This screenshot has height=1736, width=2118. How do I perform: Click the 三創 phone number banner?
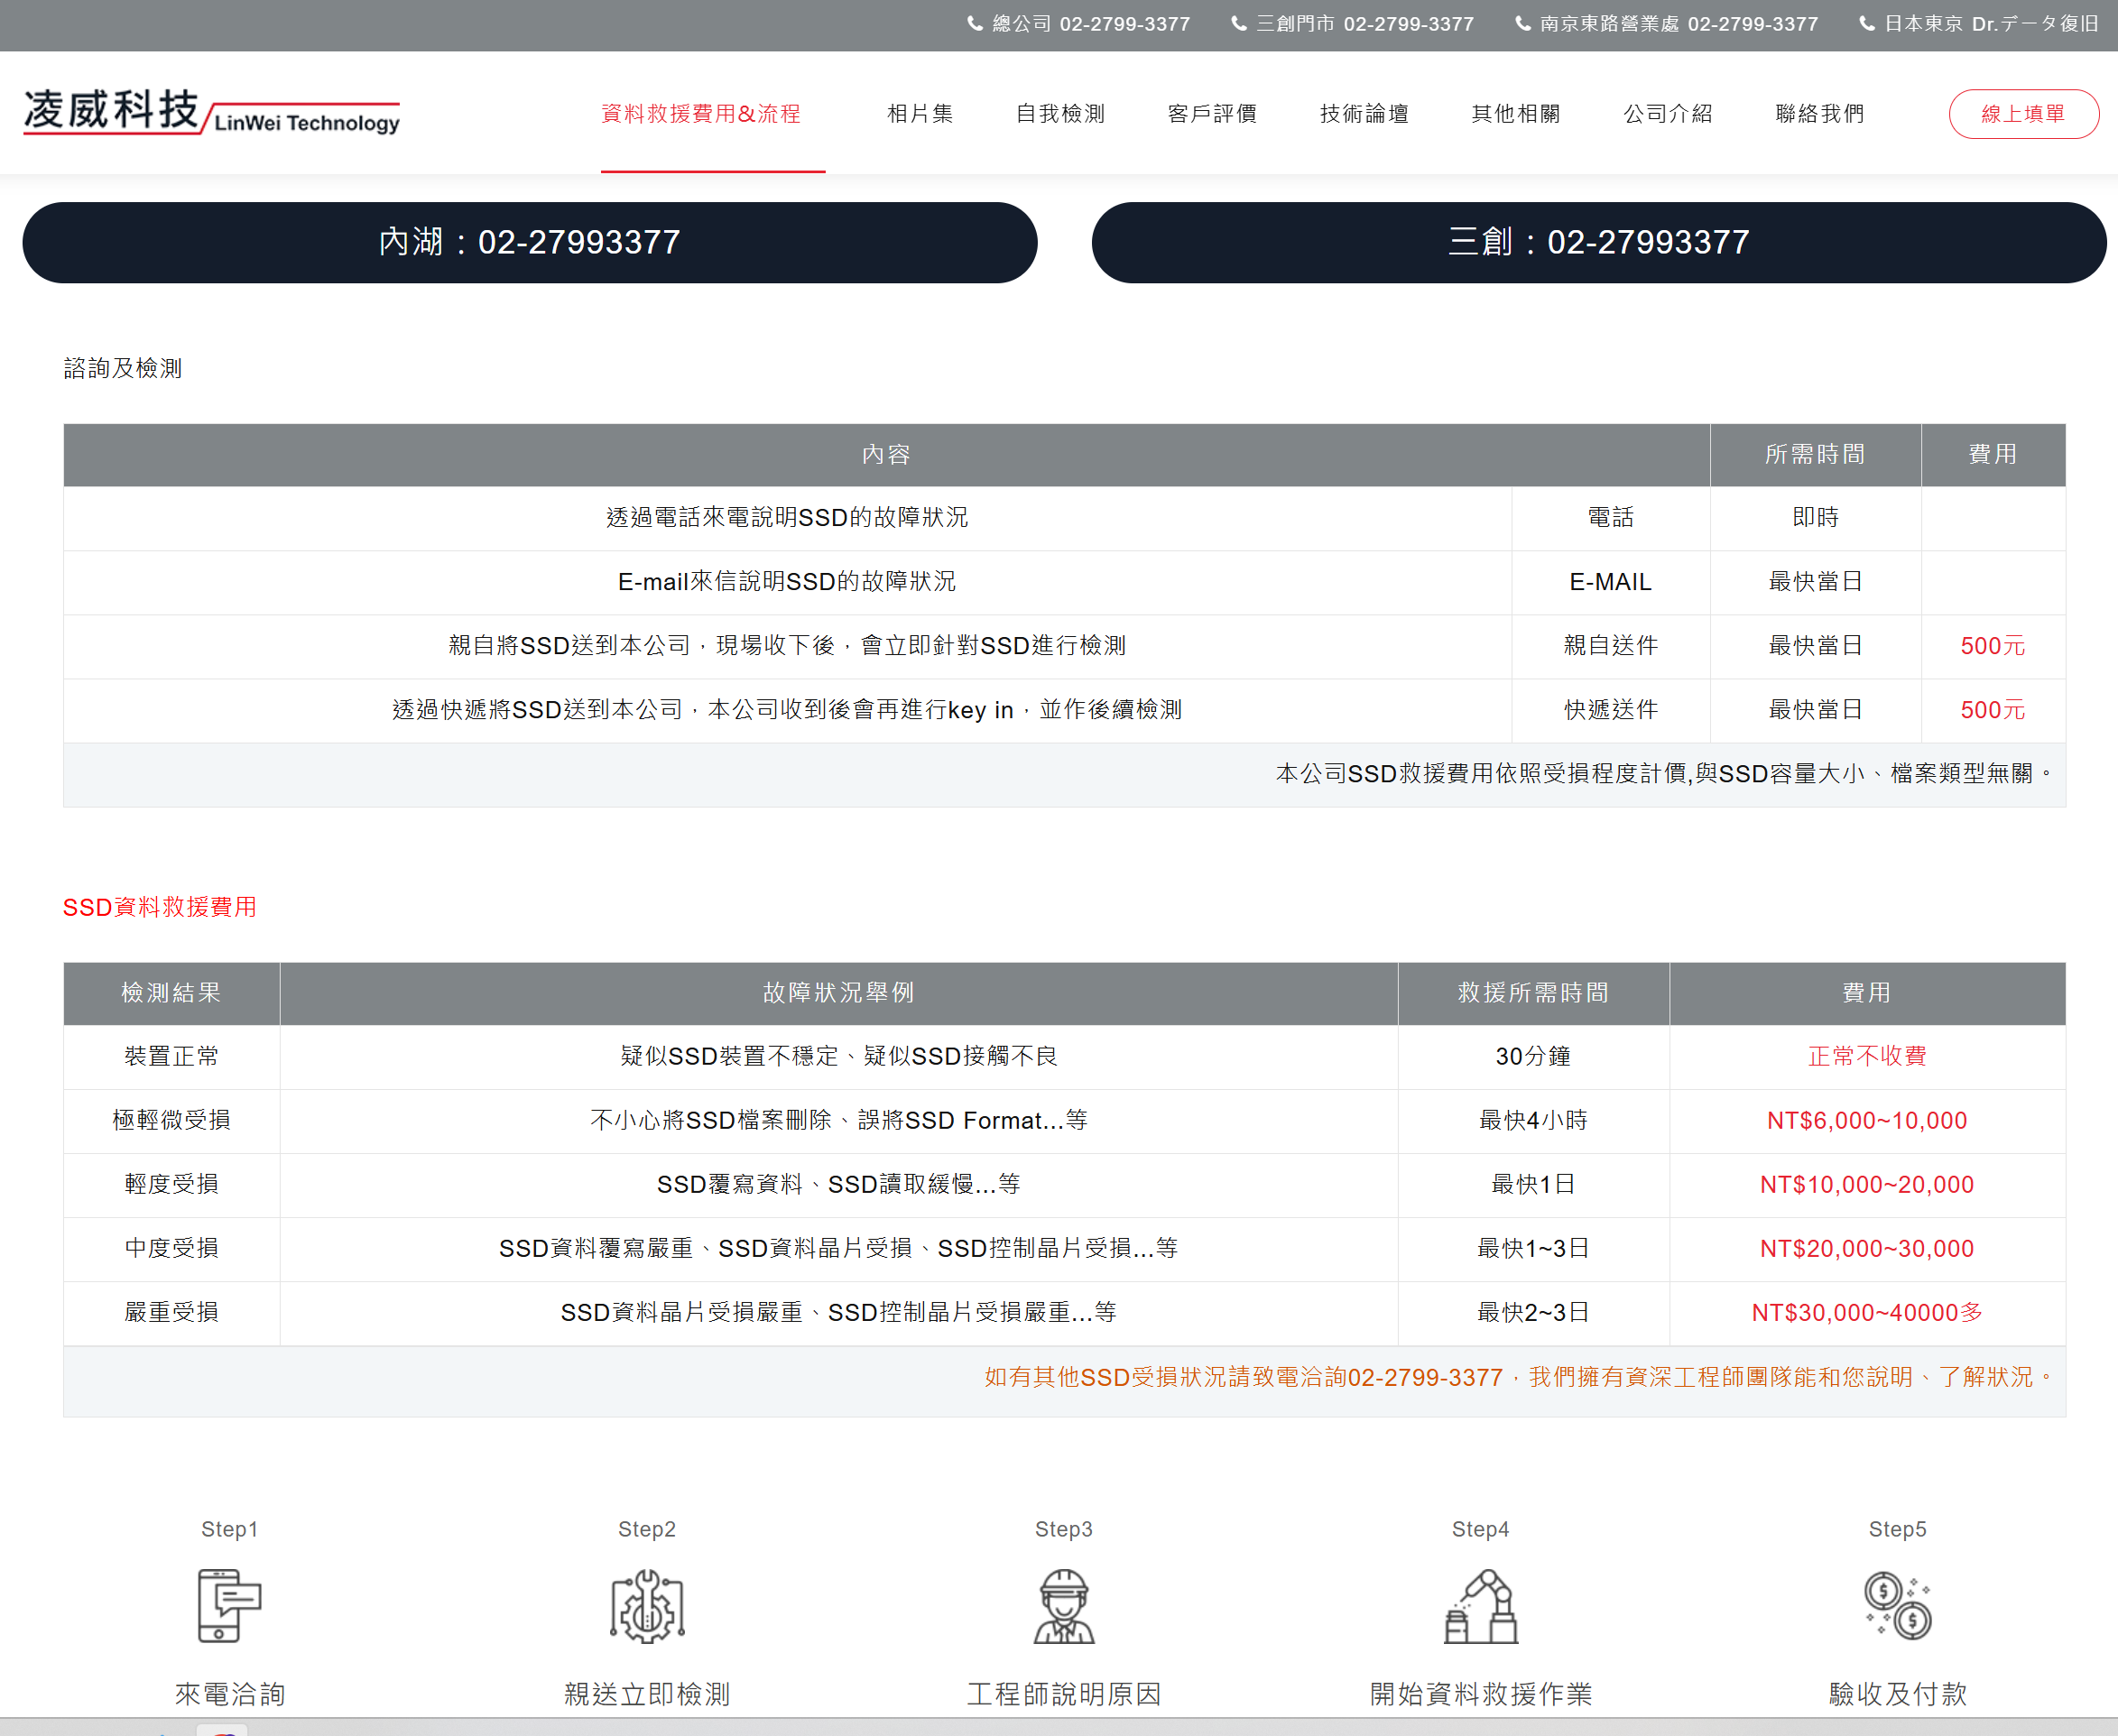(x=1598, y=241)
